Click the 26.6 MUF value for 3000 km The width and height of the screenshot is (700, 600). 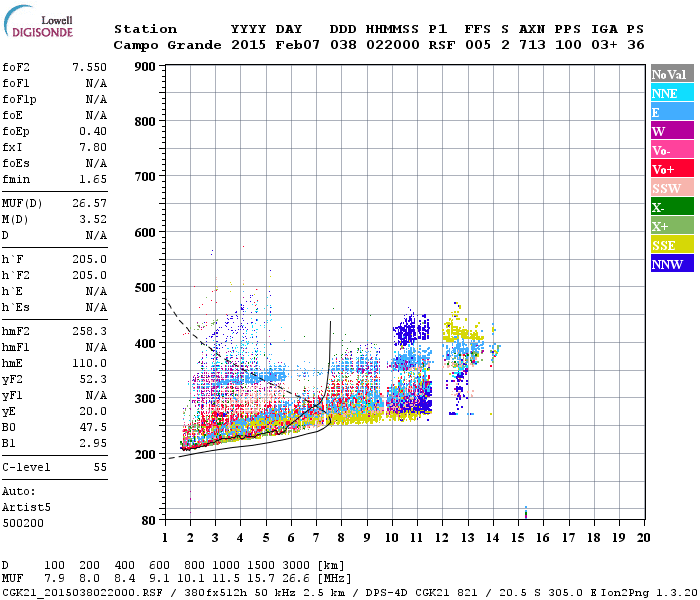point(296,578)
